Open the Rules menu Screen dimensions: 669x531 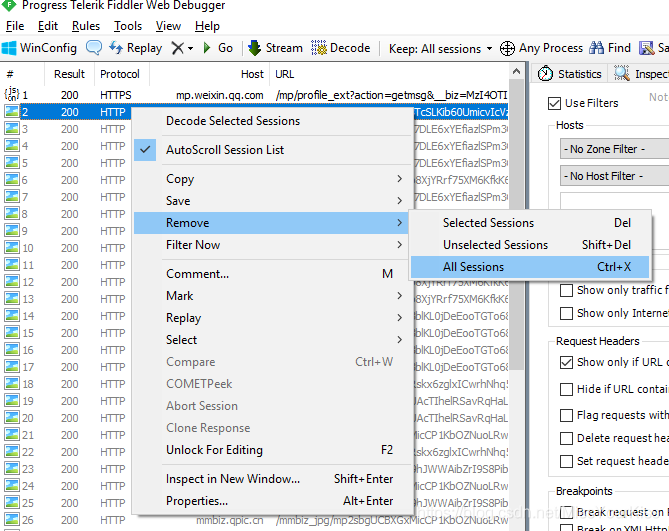pyautogui.click(x=86, y=26)
